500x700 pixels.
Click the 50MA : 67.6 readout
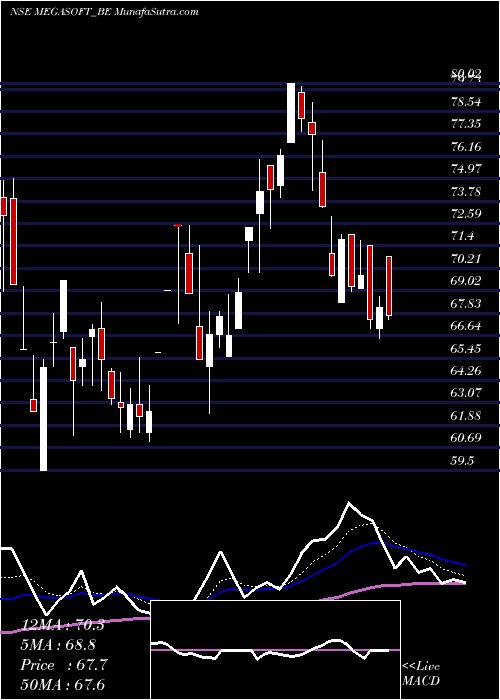point(62,684)
